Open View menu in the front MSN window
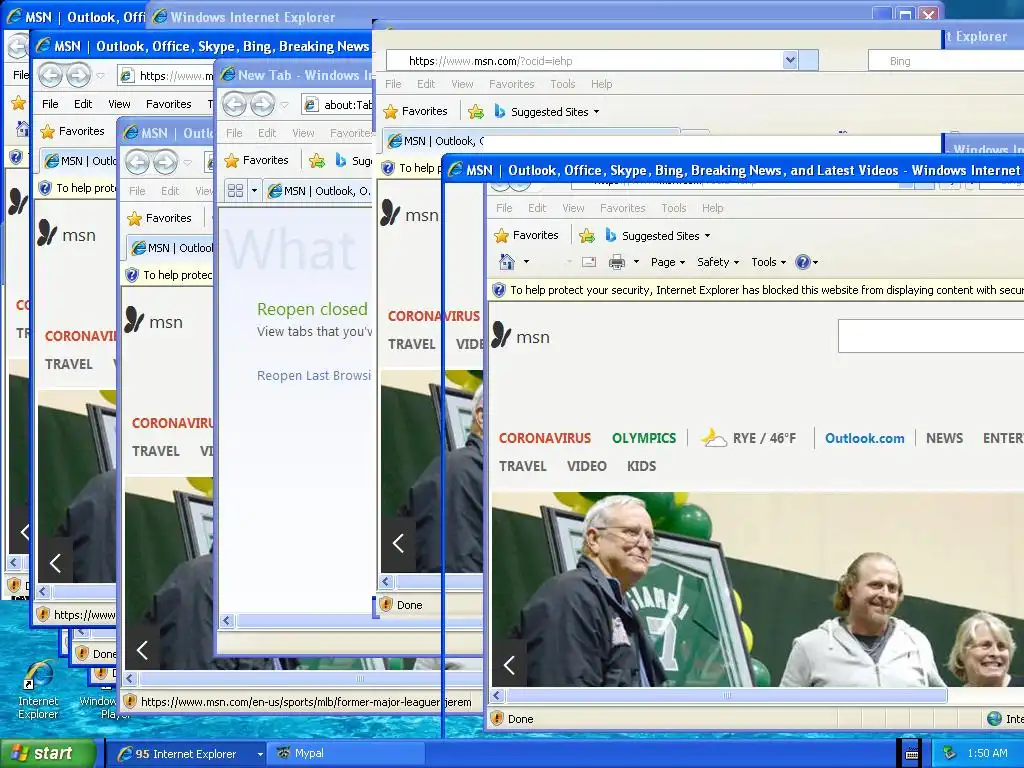 [x=573, y=208]
